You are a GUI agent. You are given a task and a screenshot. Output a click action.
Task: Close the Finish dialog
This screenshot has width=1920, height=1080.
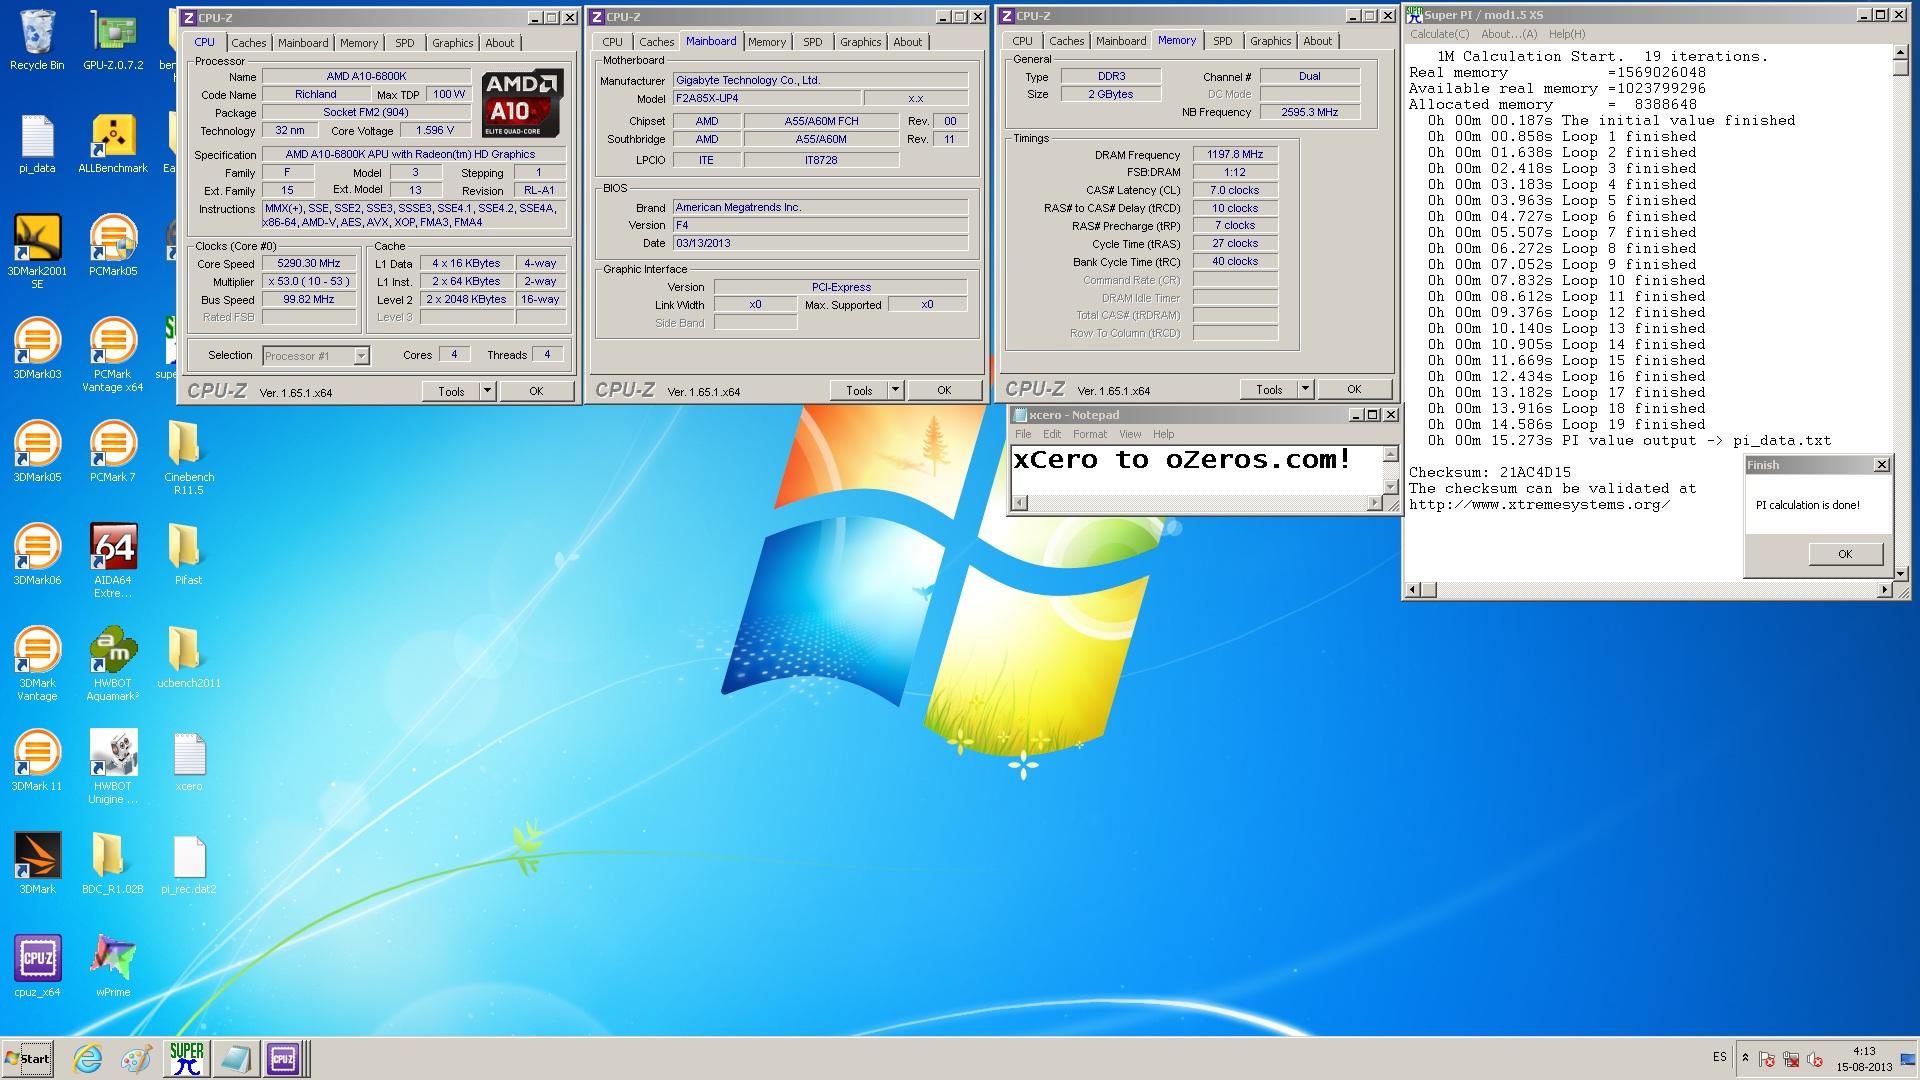(x=1881, y=465)
